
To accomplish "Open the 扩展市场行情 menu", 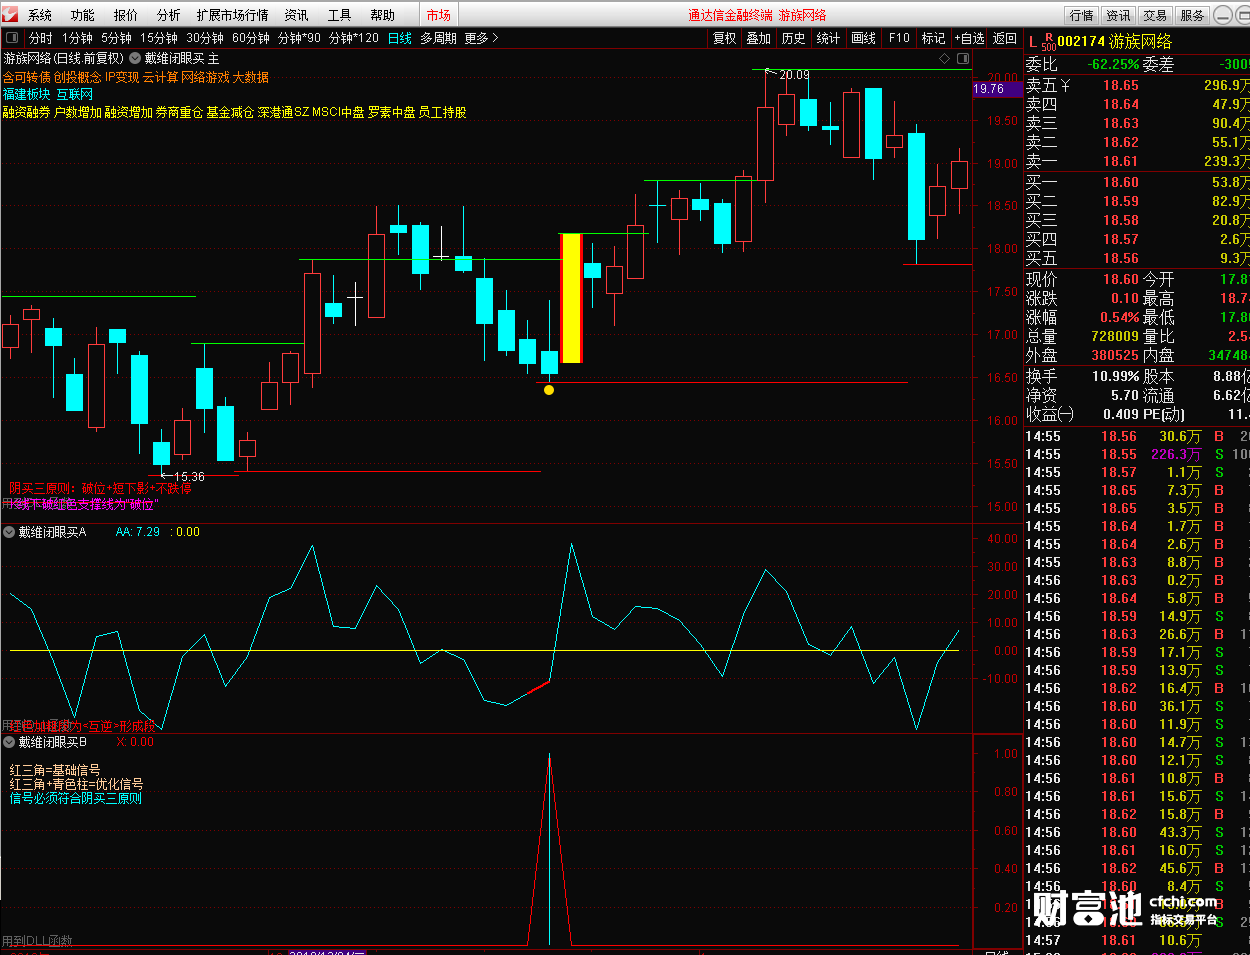I will [233, 15].
